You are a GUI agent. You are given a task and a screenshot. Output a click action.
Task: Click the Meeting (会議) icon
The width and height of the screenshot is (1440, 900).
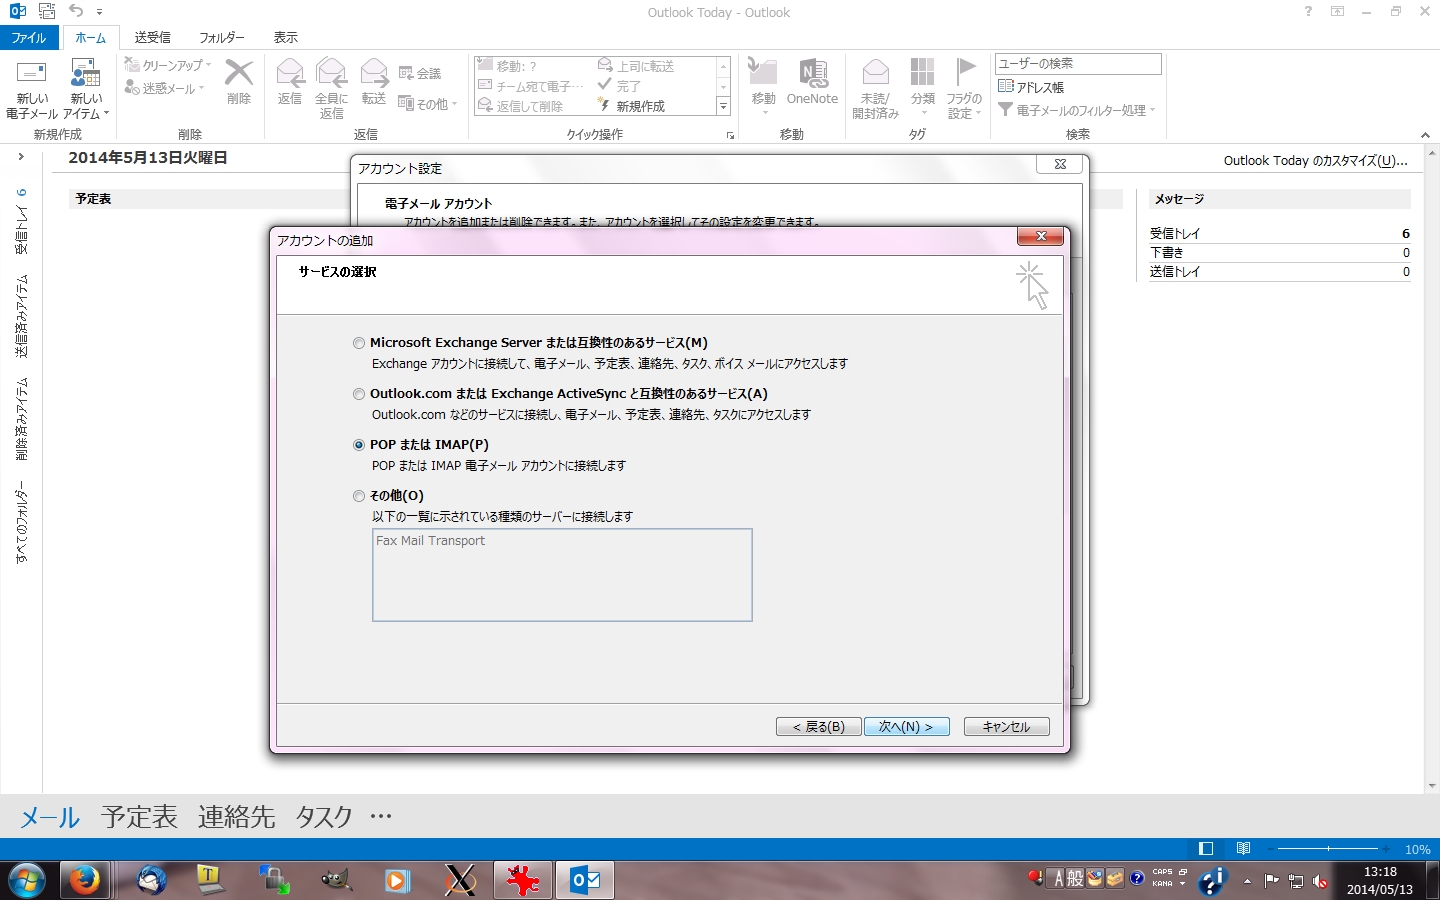coord(419,73)
